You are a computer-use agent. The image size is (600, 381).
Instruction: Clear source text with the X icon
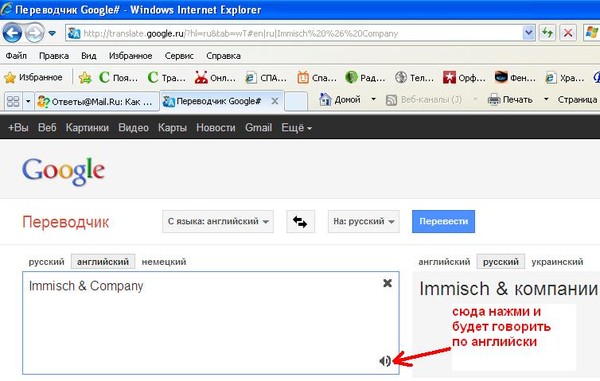tap(387, 283)
